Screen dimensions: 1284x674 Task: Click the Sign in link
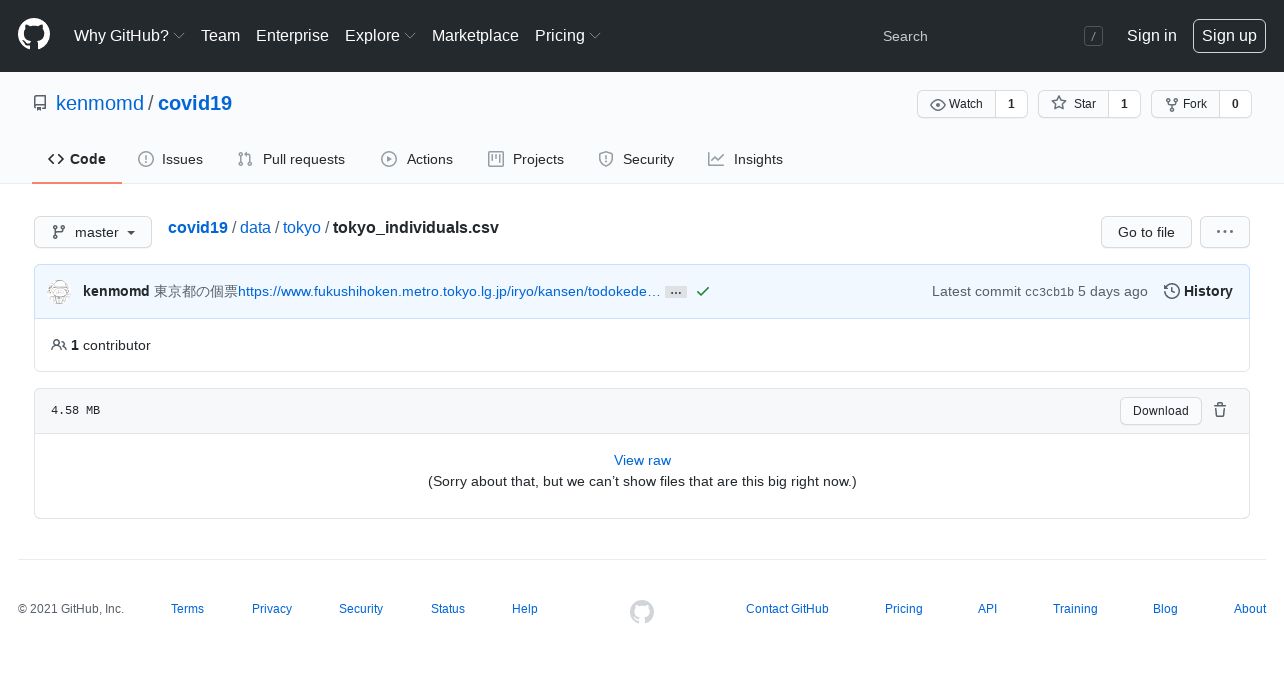point(1151,36)
